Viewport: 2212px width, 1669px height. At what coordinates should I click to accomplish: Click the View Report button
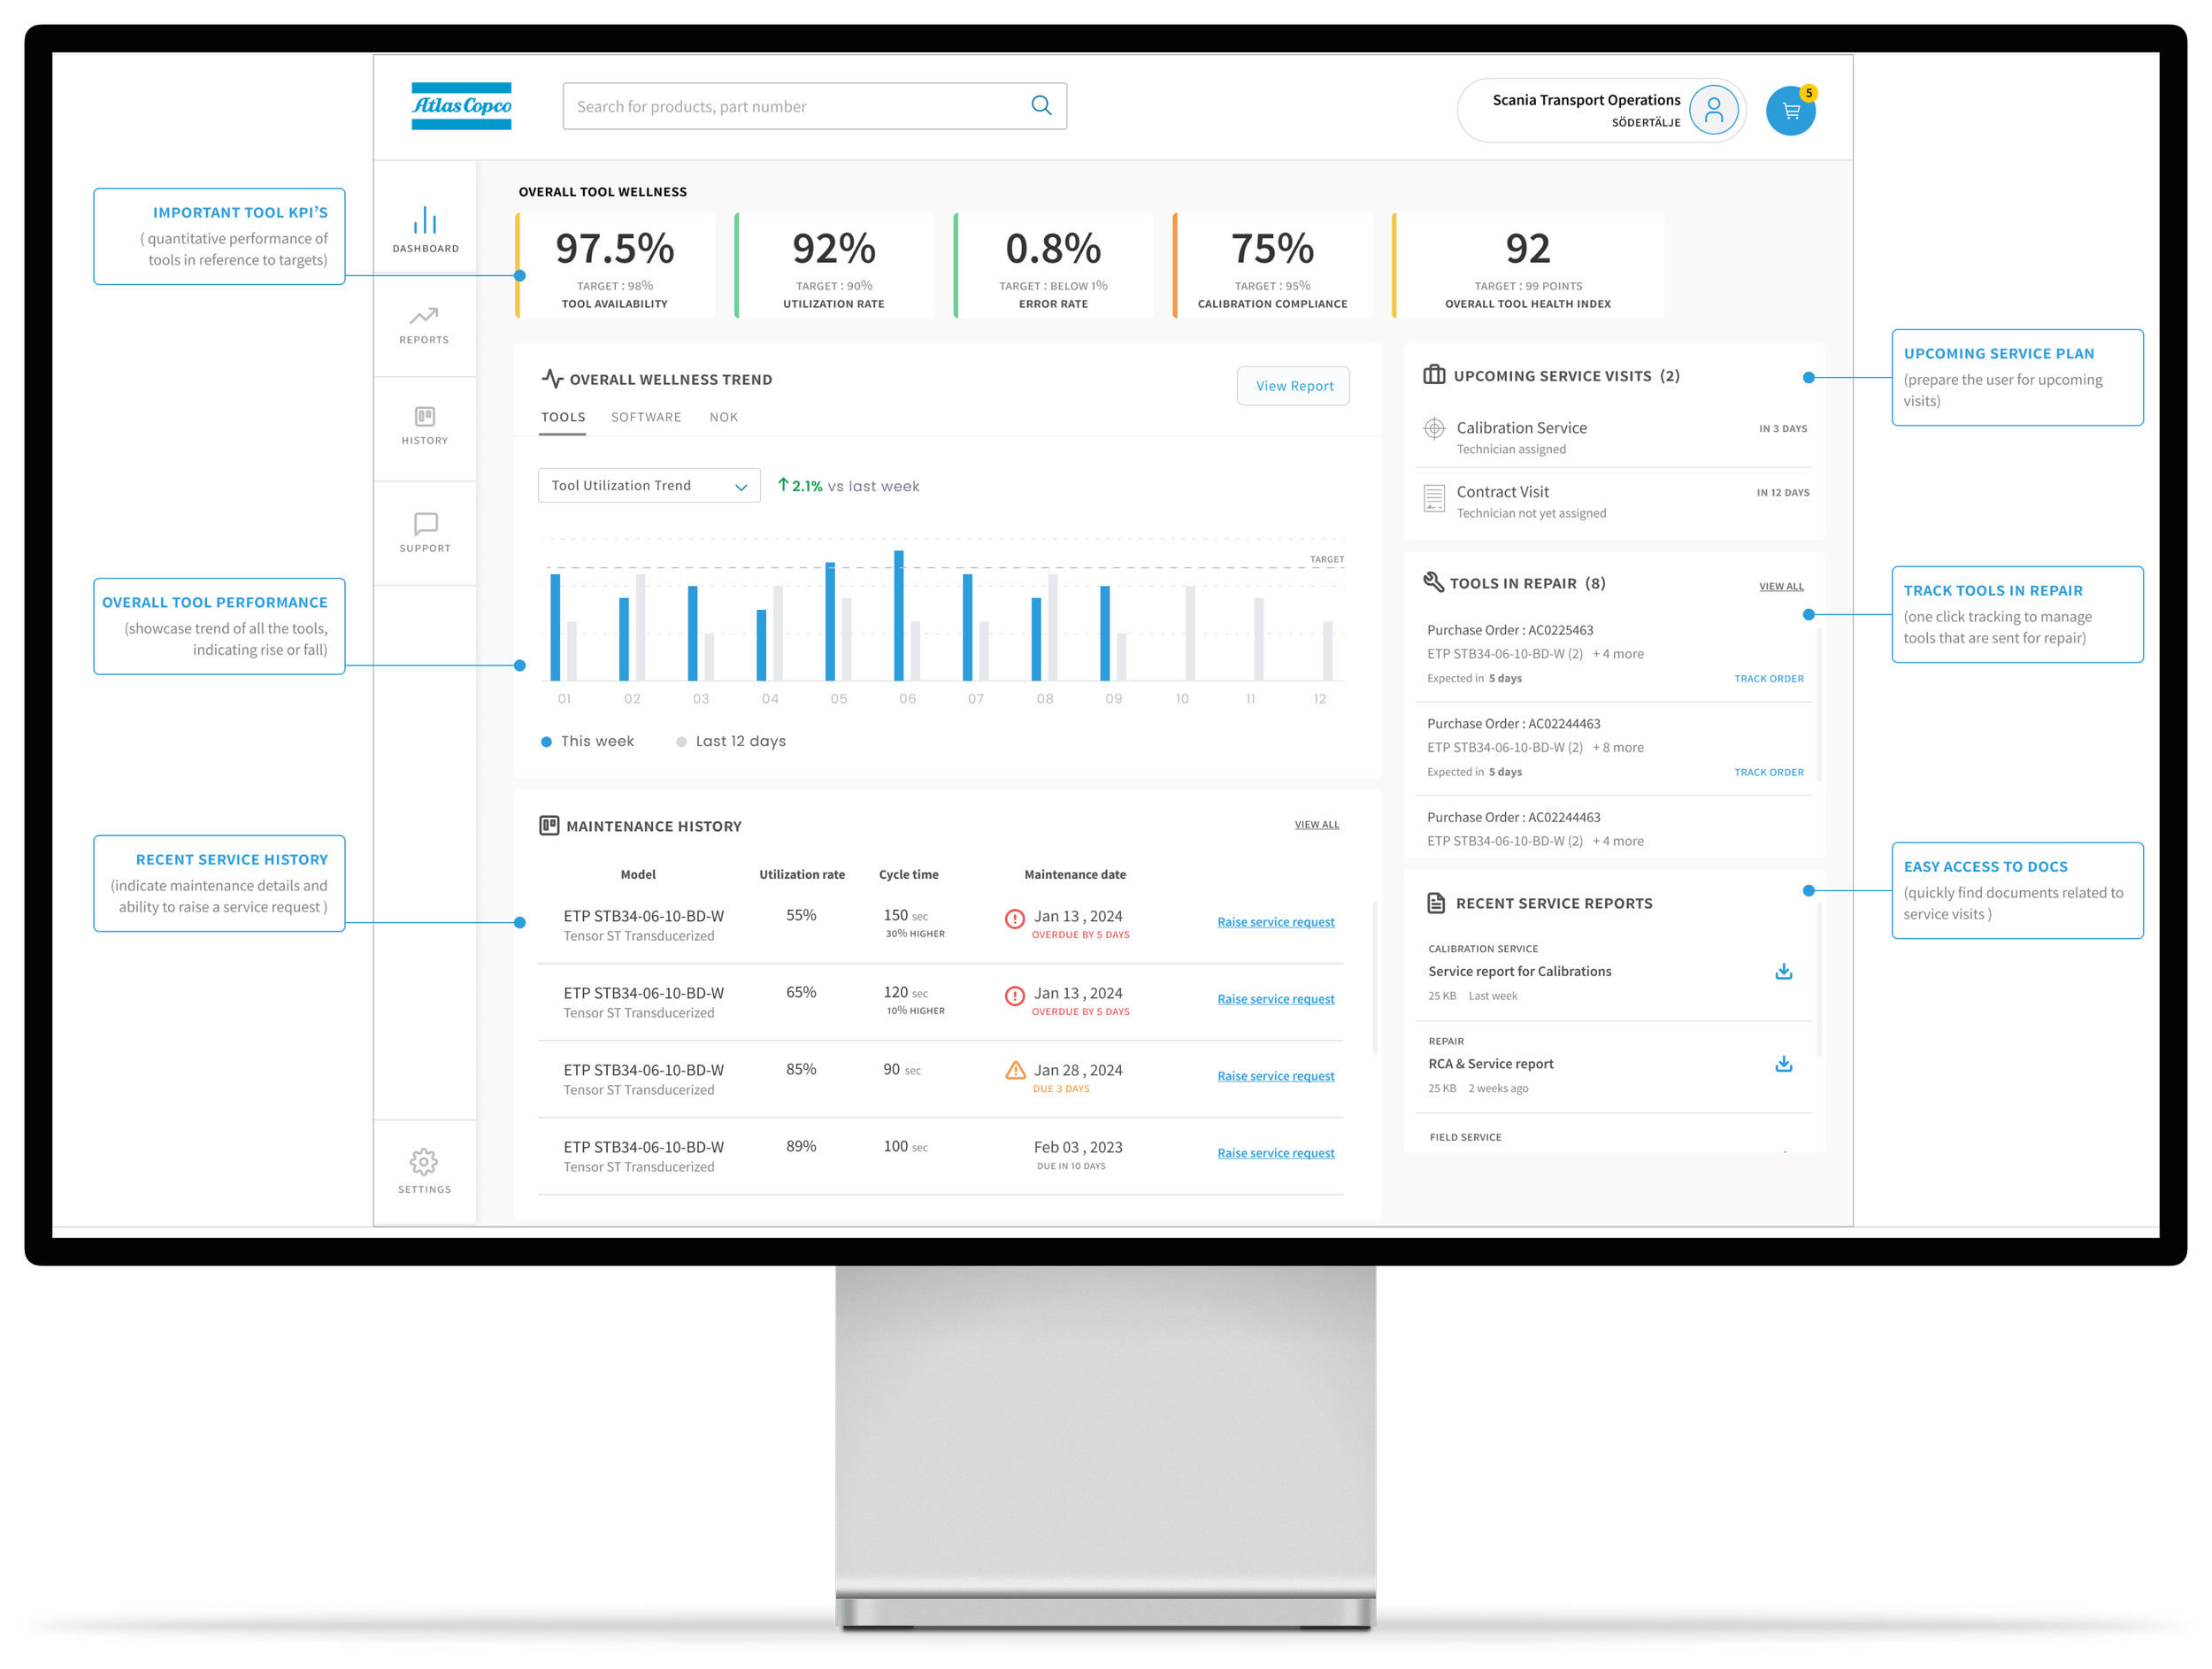click(1293, 385)
